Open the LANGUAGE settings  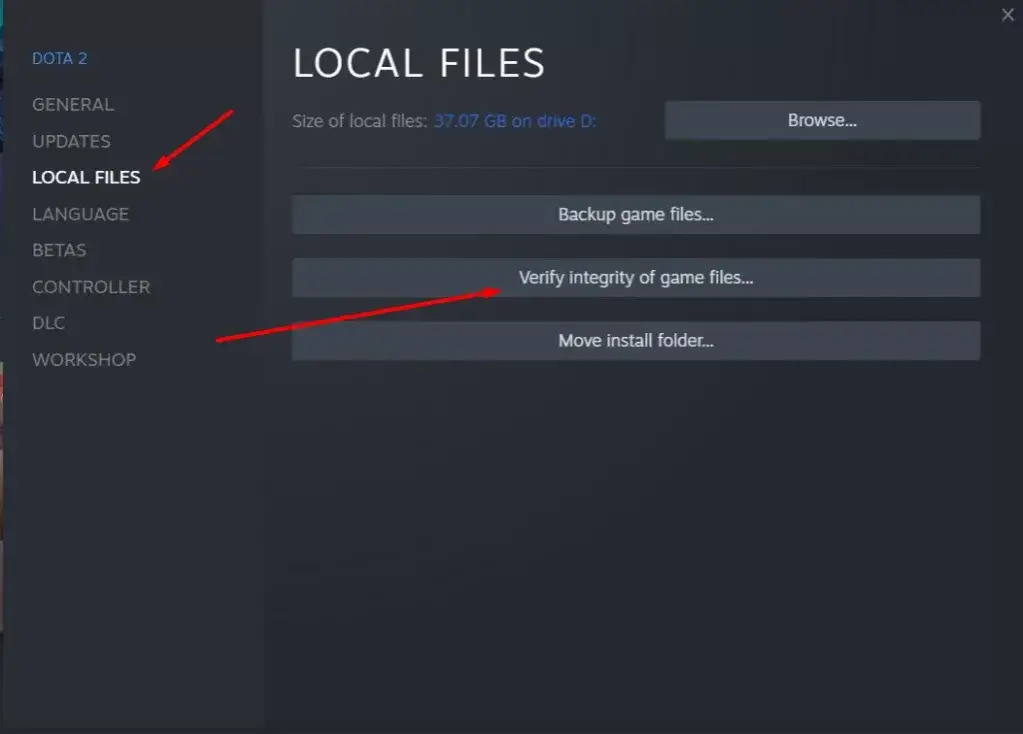pos(80,213)
